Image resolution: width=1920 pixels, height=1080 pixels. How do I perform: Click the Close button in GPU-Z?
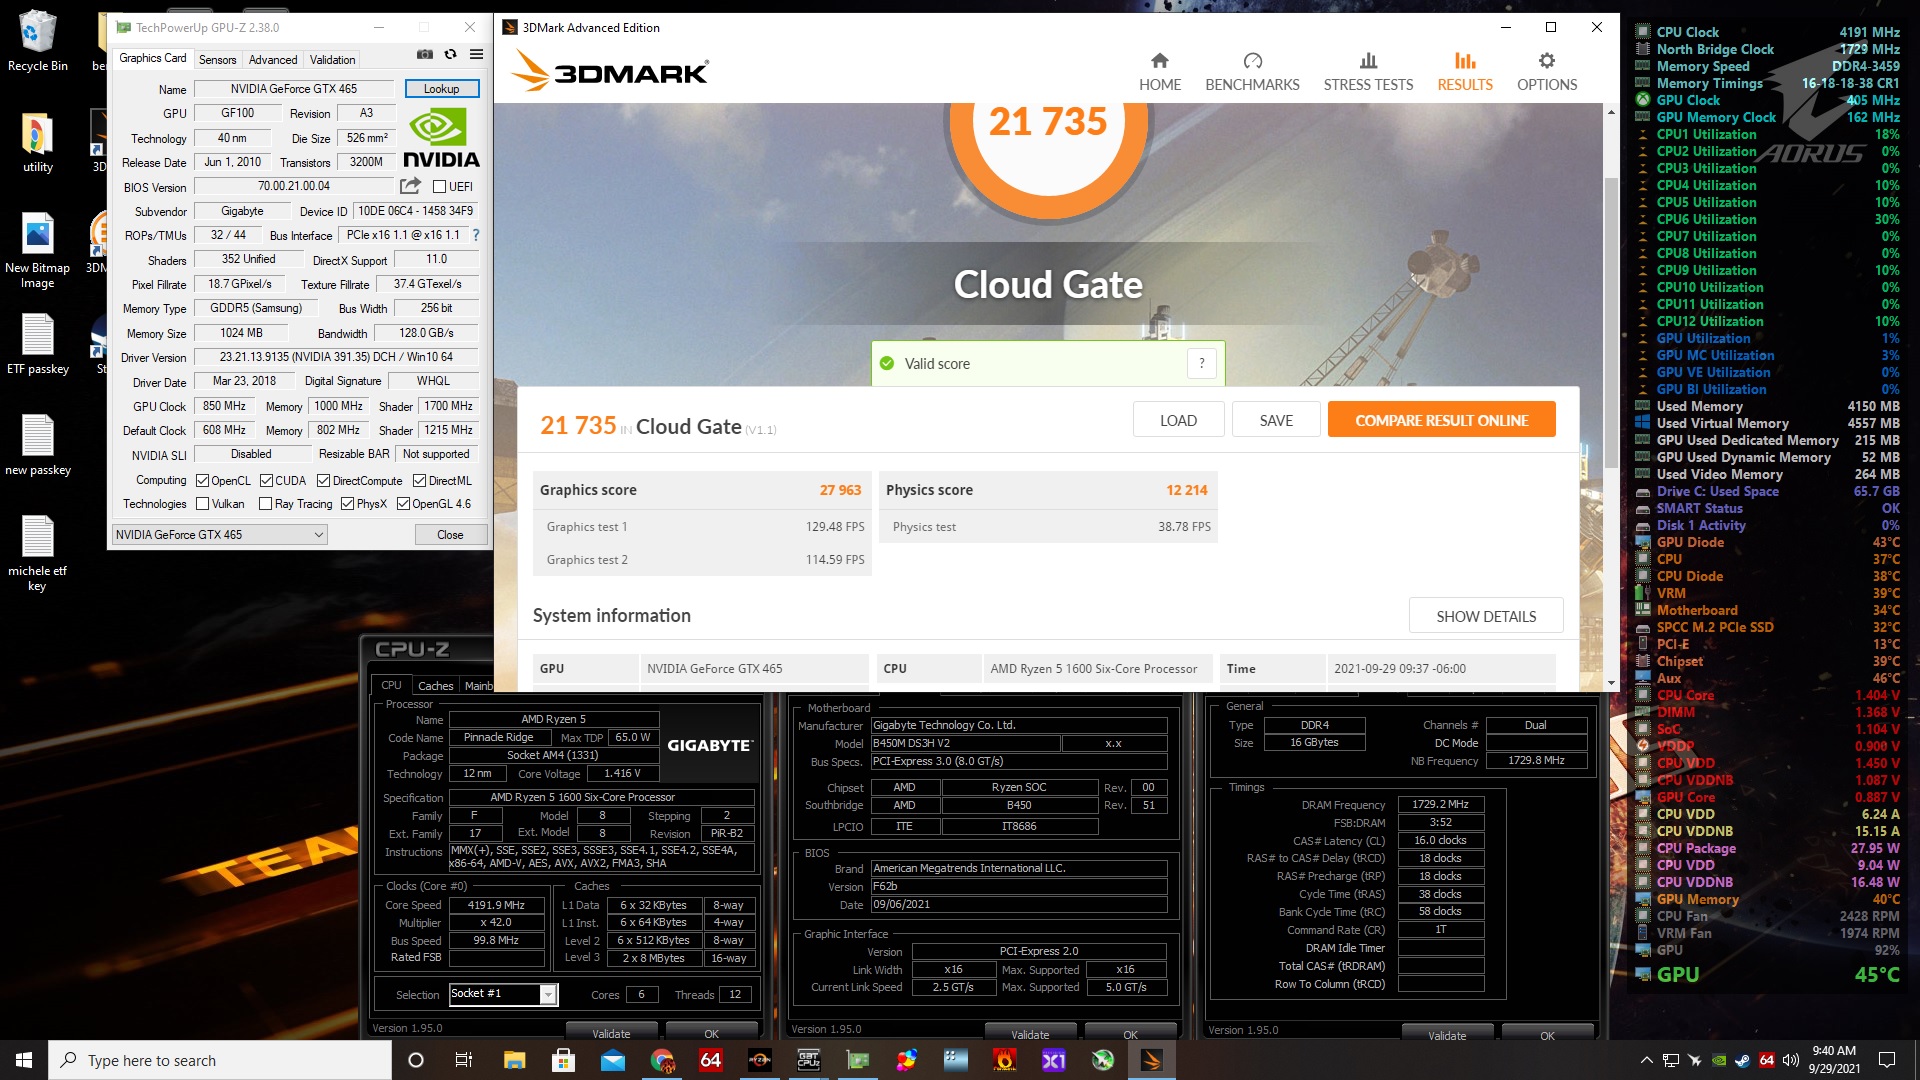pyautogui.click(x=450, y=535)
